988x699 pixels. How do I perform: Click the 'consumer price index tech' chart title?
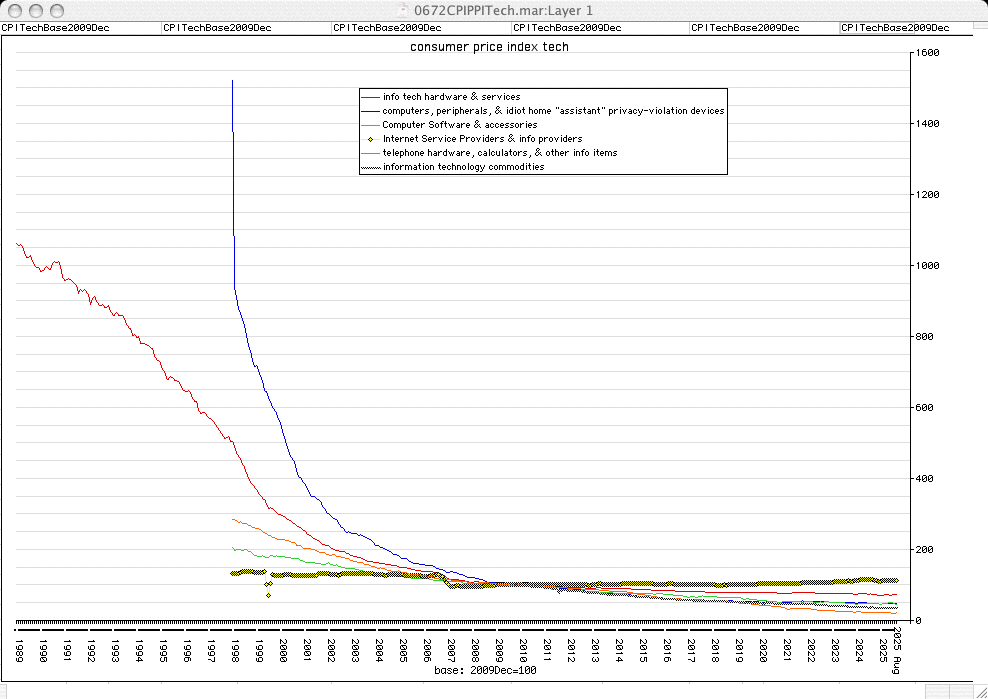[489, 47]
